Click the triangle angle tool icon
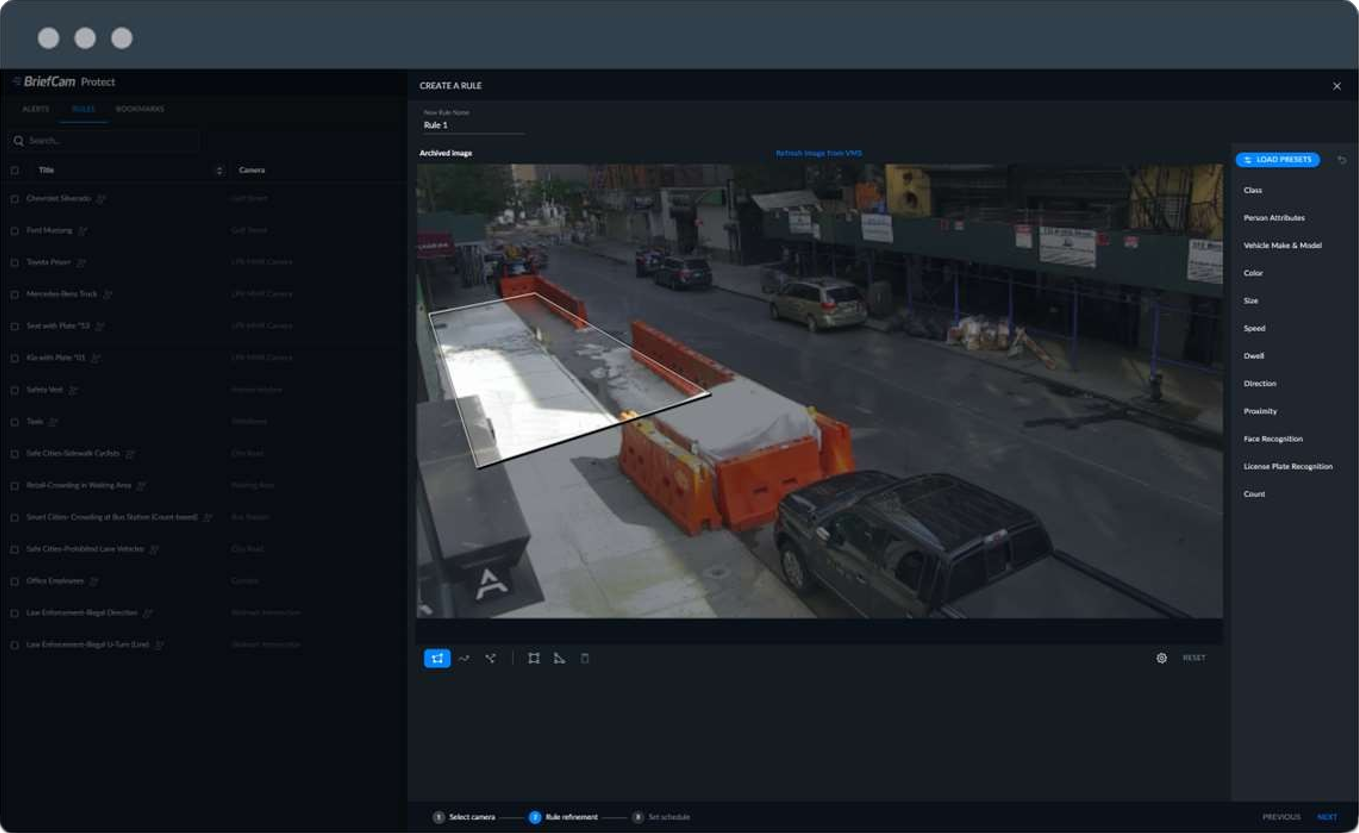Image resolution: width=1359 pixels, height=833 pixels. [x=559, y=658]
